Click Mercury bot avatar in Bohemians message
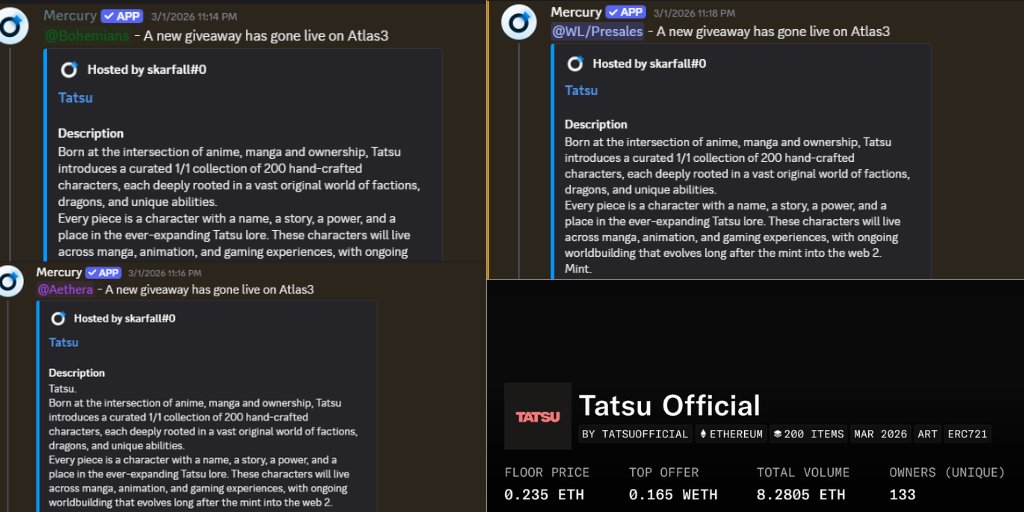 (x=12, y=25)
